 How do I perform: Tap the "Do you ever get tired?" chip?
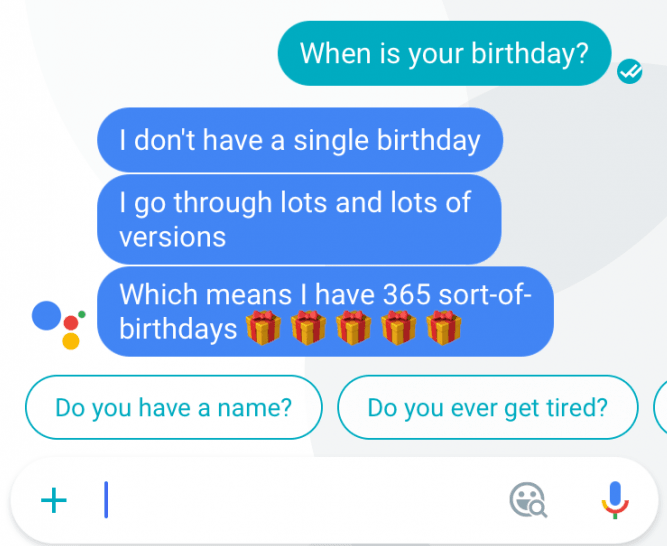pos(487,407)
